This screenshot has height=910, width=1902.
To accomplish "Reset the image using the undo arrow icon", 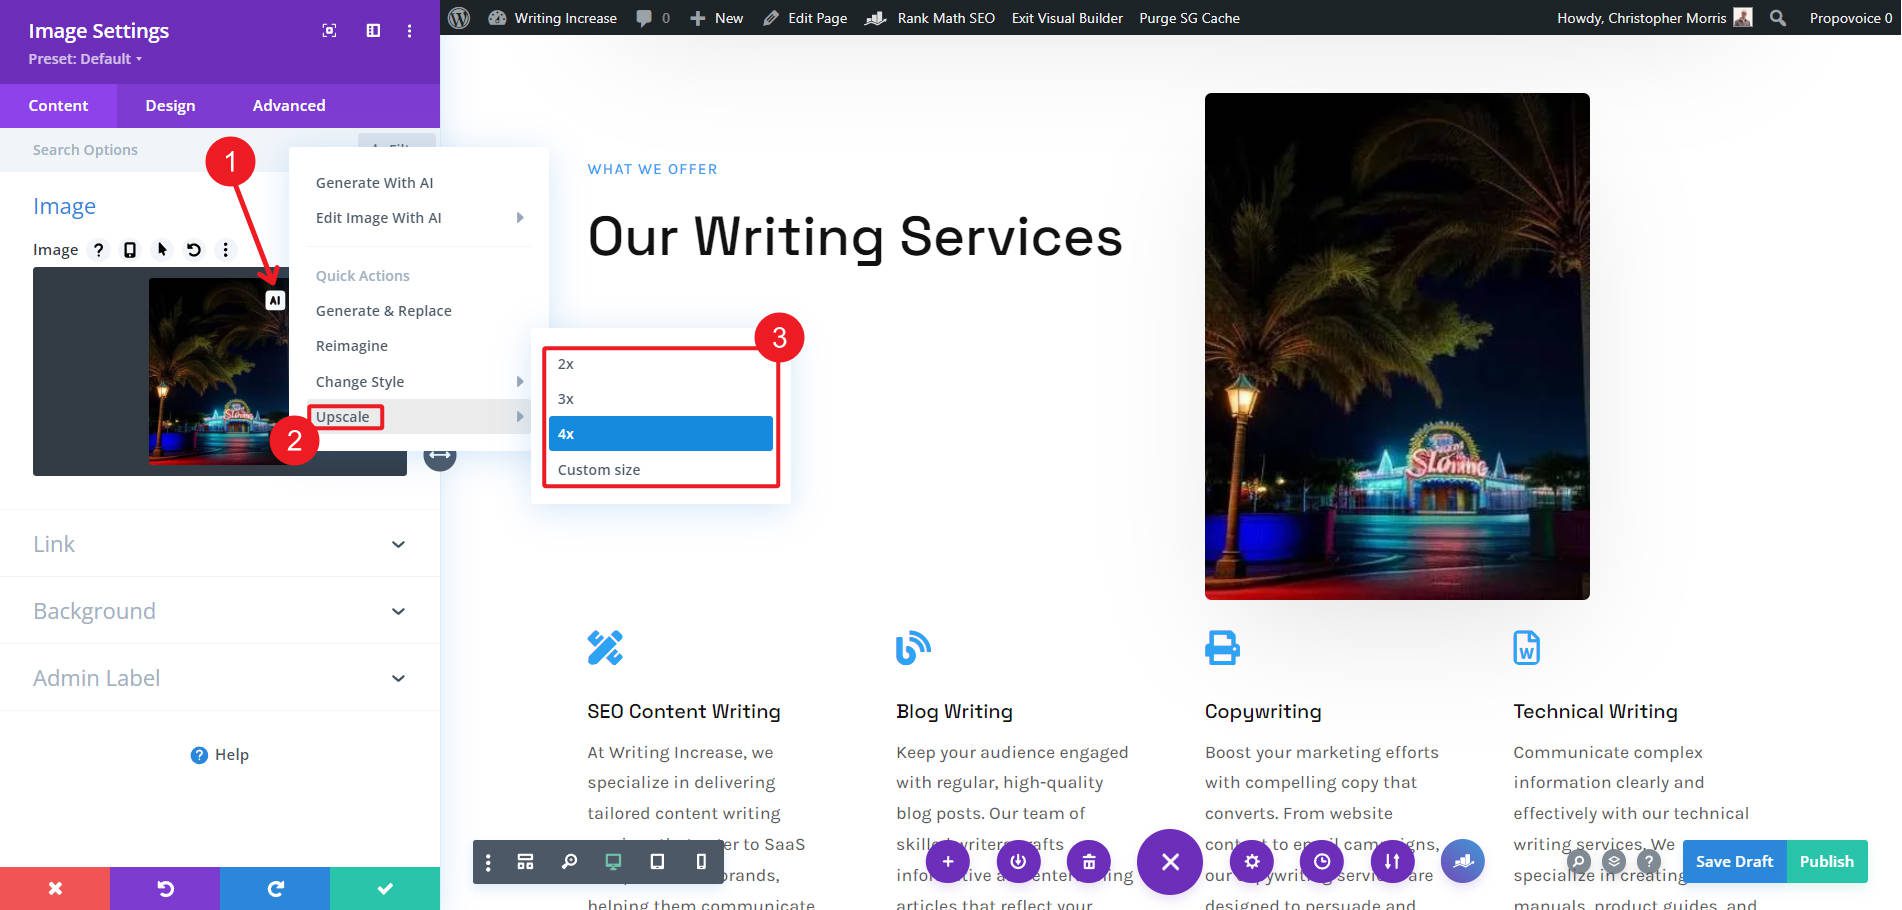I will tap(193, 249).
